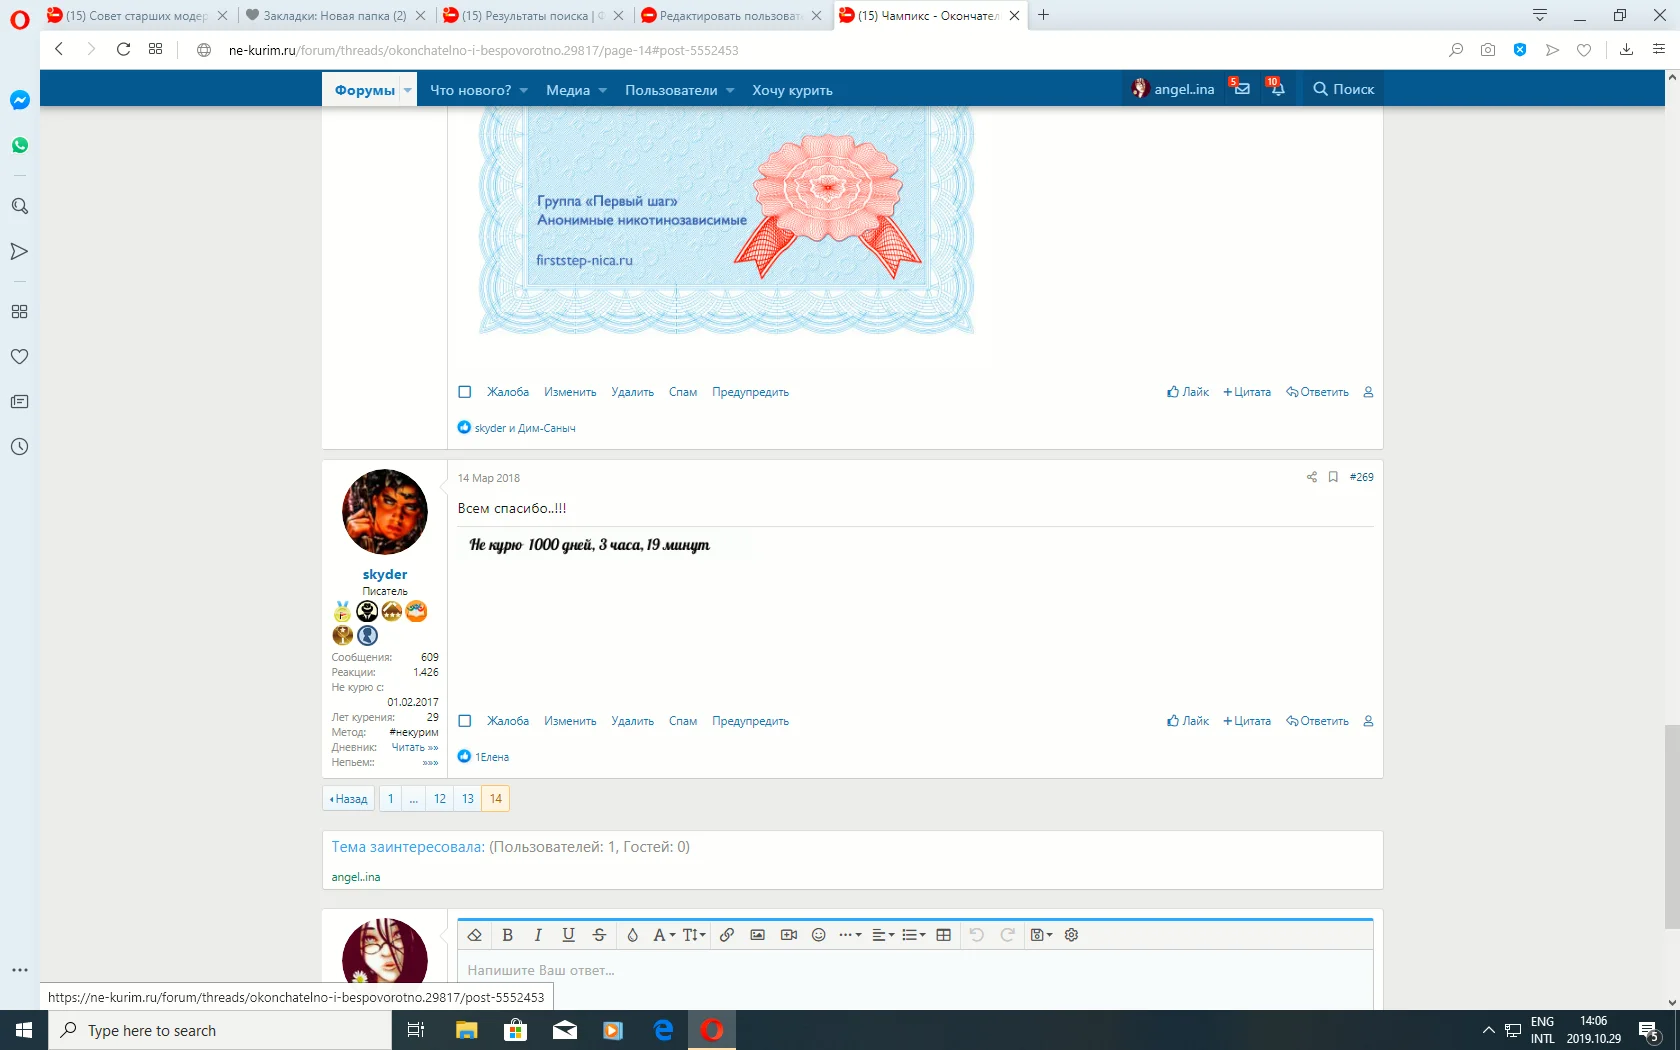Click Ответить on skyder's post #269
This screenshot has width=1680, height=1050.
point(1318,721)
